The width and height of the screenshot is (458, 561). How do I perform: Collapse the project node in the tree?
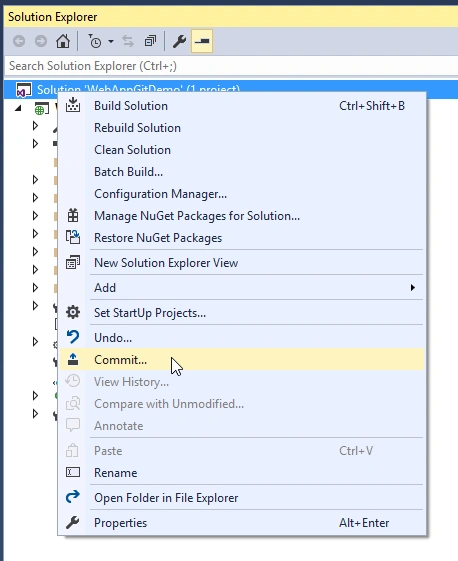point(18,108)
